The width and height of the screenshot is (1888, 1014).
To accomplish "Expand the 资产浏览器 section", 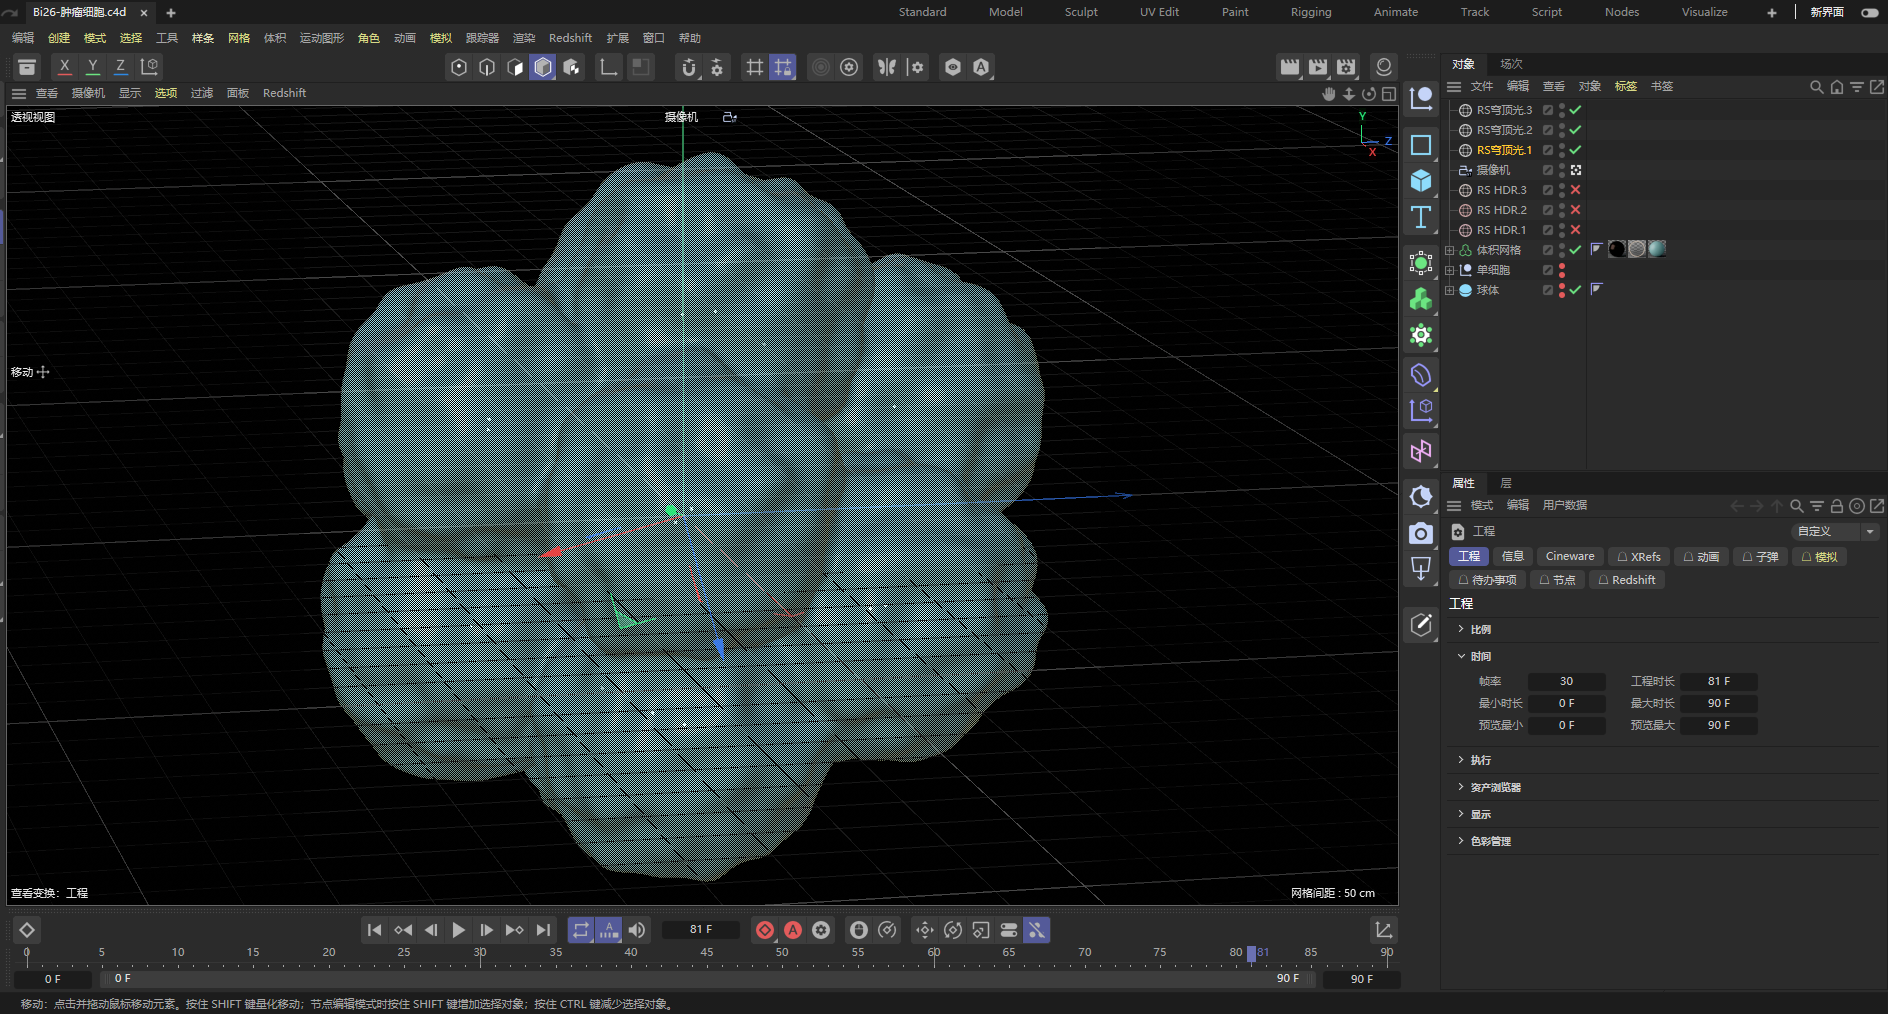I will [x=1461, y=787].
